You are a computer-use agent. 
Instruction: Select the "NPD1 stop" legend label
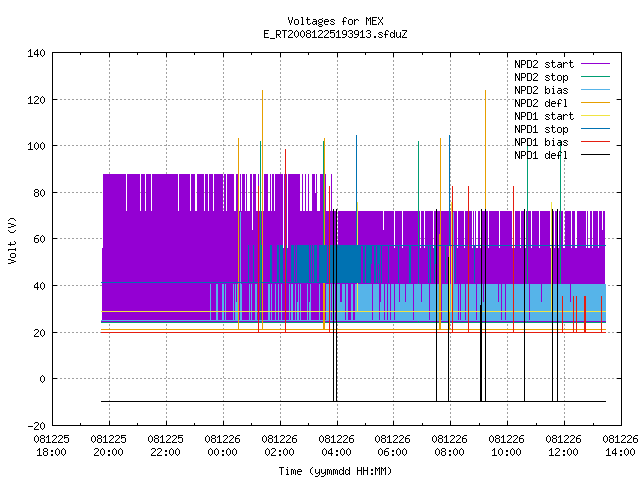click(x=541, y=129)
